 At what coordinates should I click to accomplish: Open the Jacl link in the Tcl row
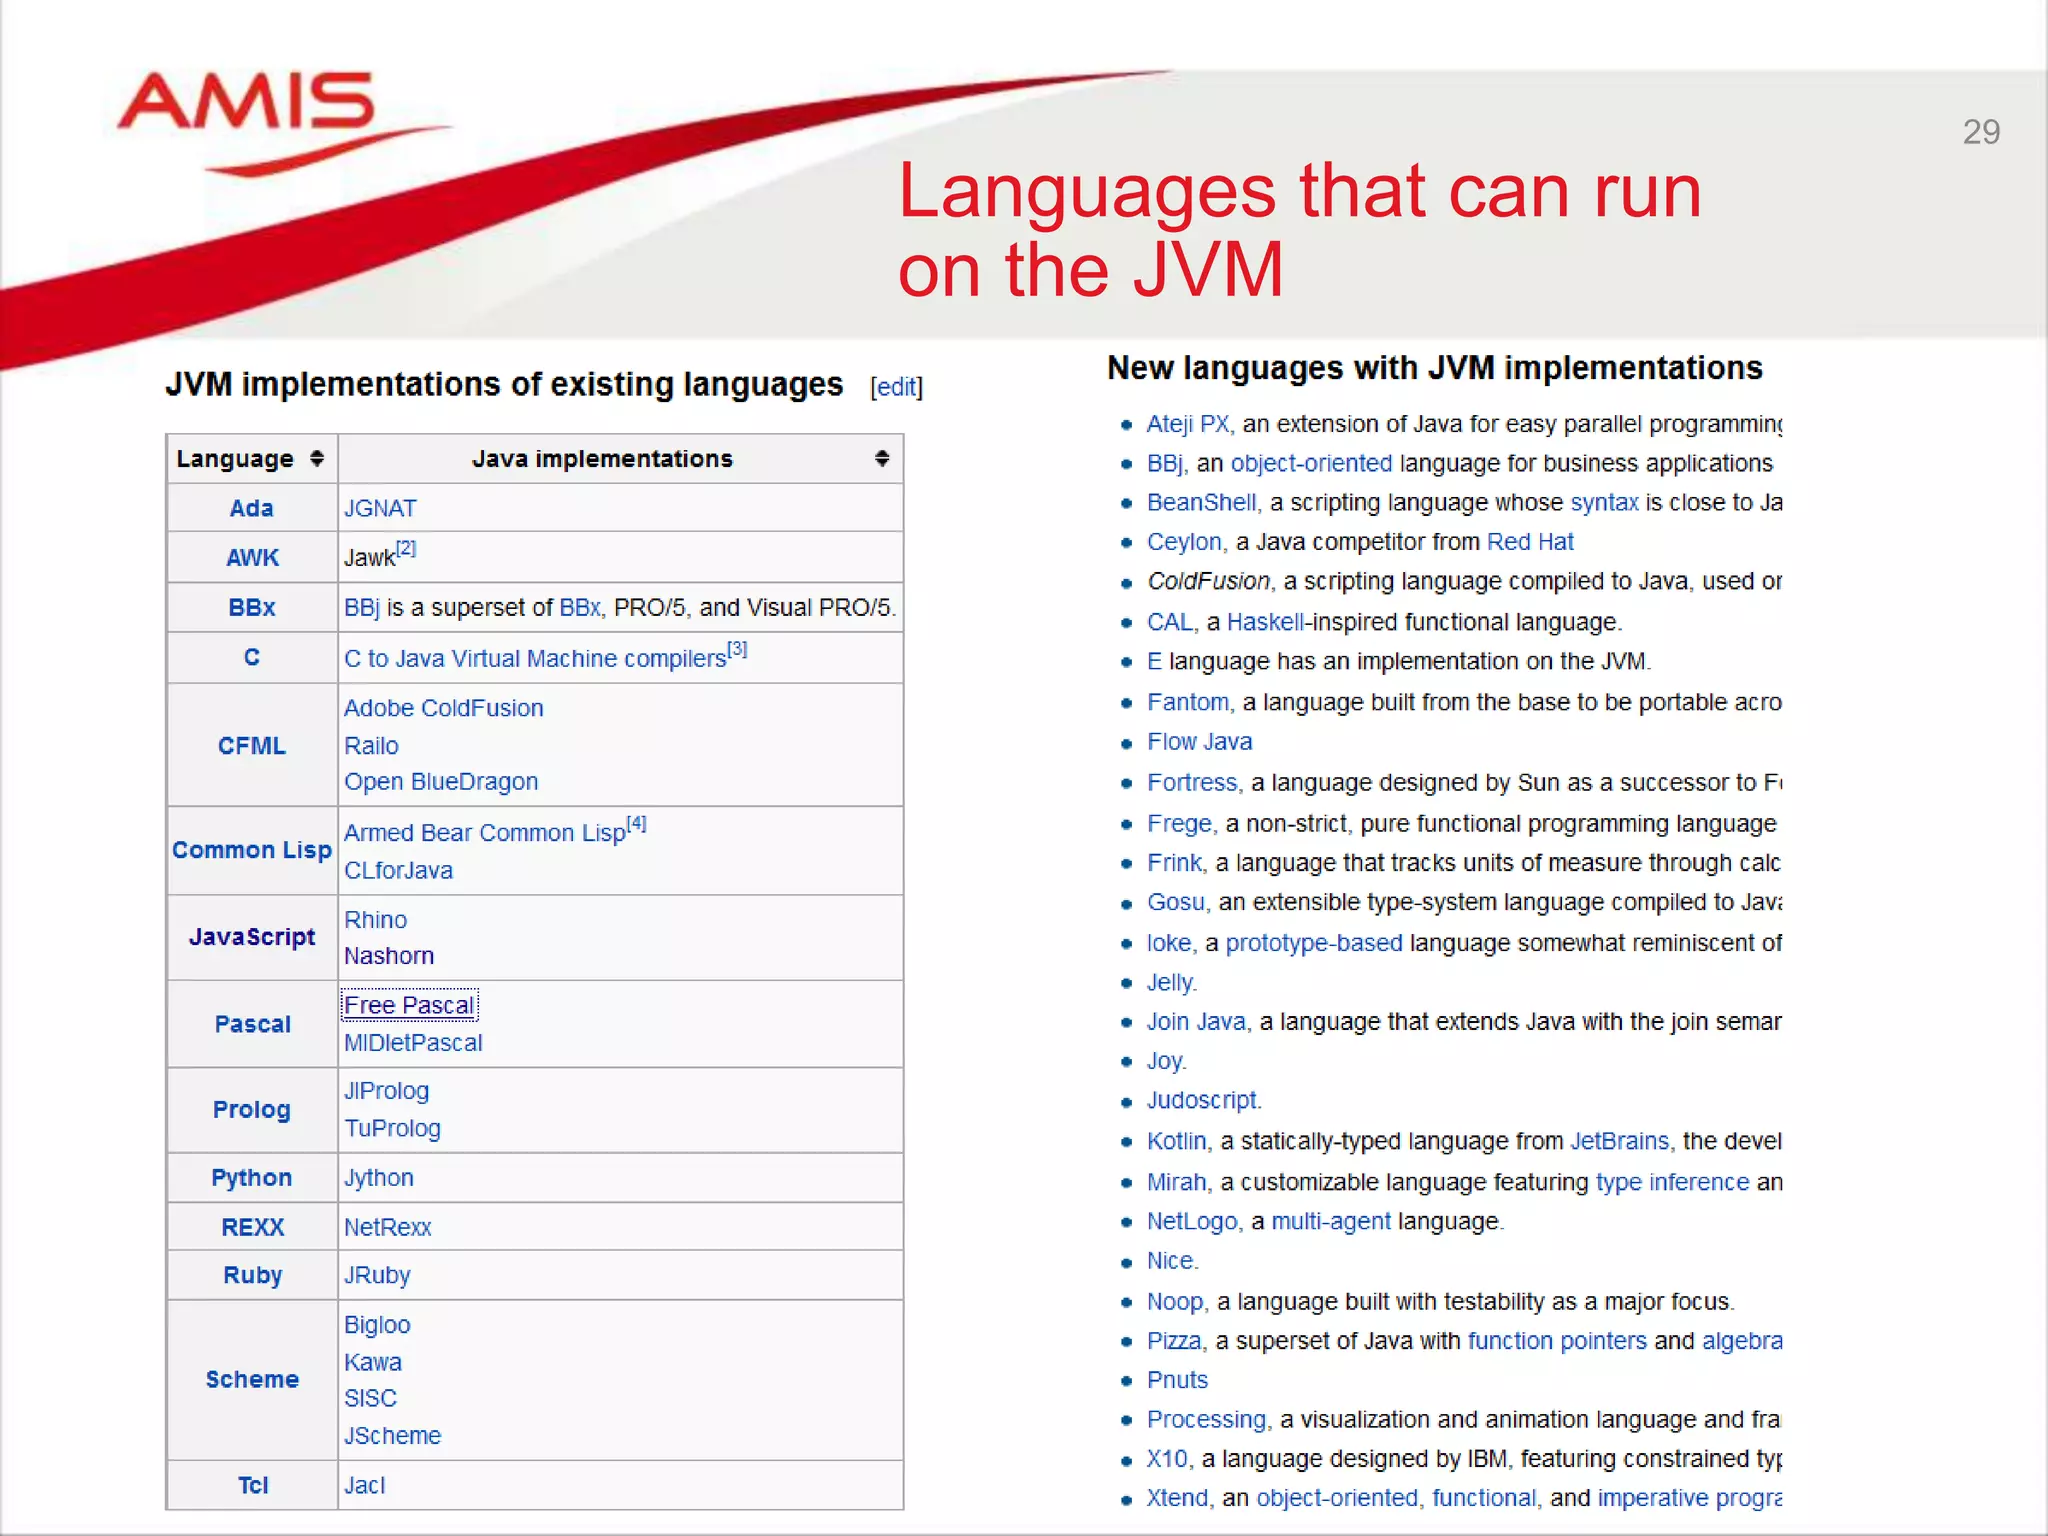click(x=364, y=1486)
